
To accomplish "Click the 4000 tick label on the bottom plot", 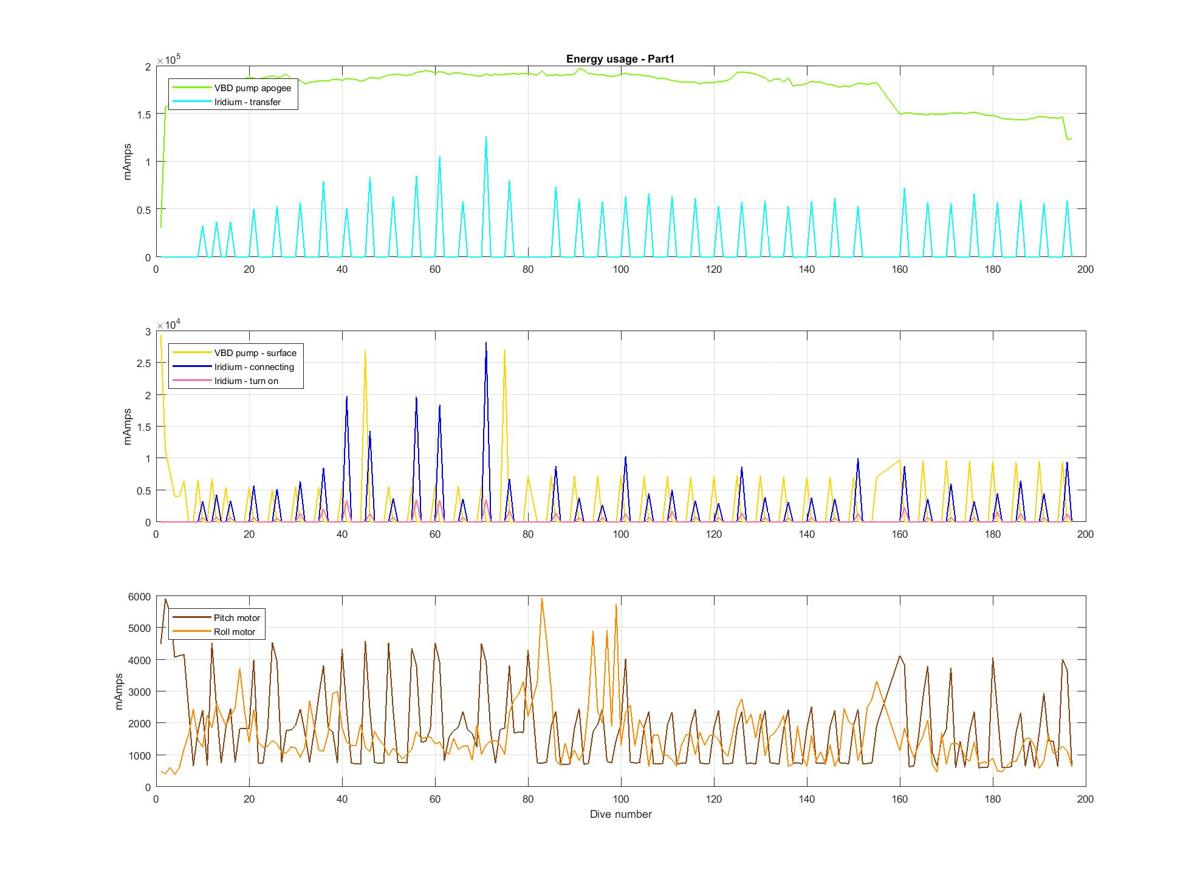I will tap(140, 660).
